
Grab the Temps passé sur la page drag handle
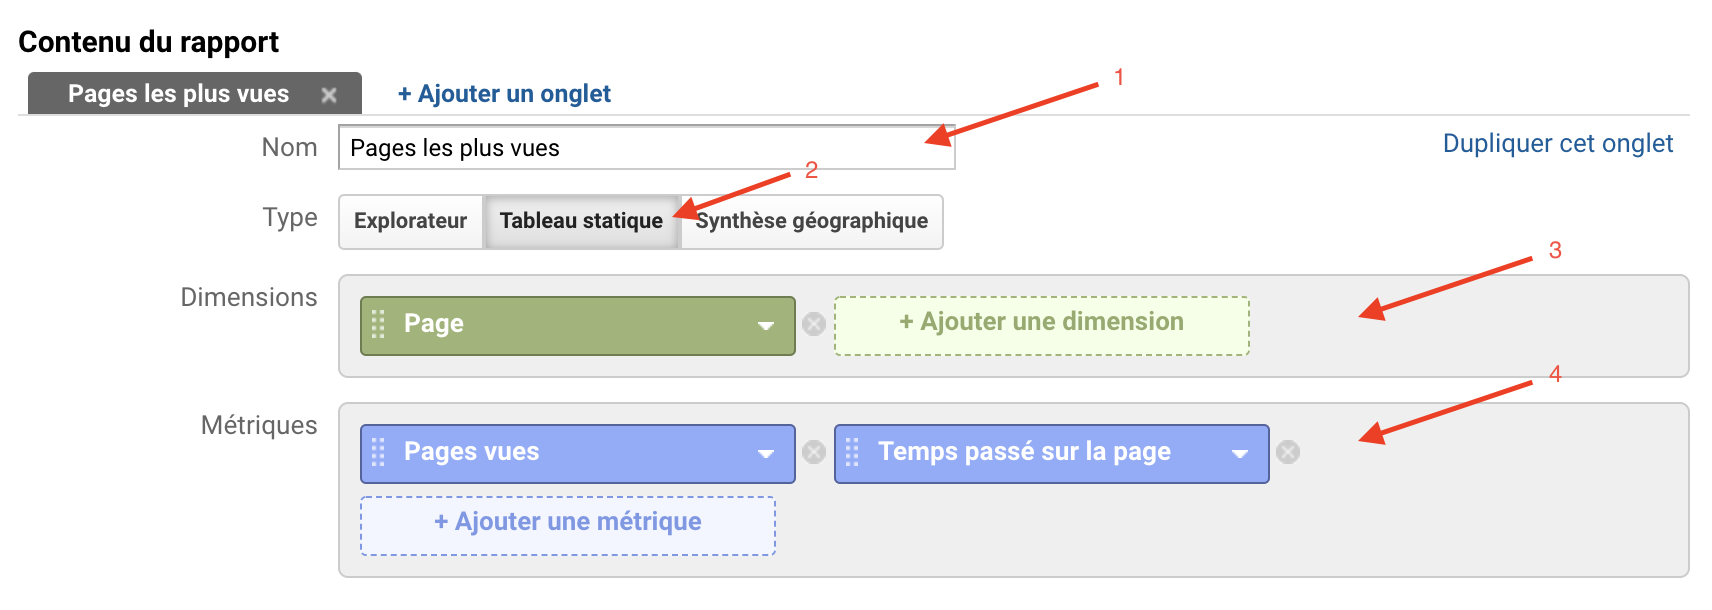point(852,452)
